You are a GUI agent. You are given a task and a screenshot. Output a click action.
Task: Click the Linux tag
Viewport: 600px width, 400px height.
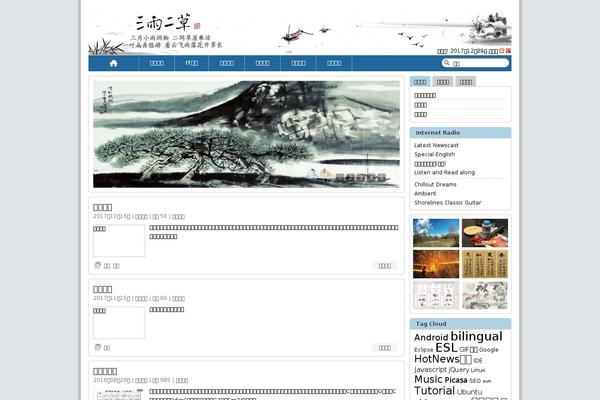point(478,370)
